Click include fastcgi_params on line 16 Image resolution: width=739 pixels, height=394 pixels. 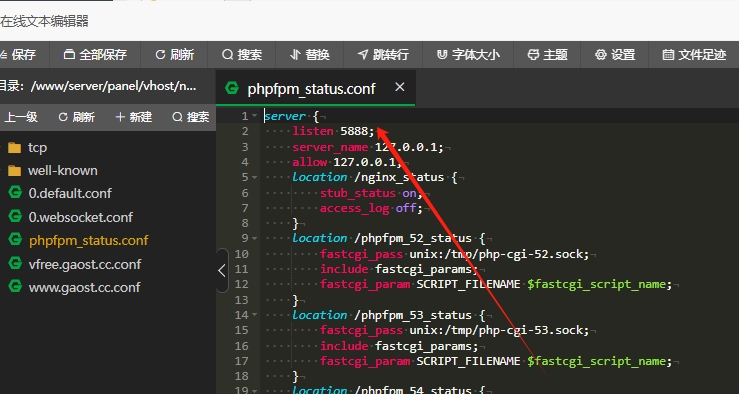coord(399,346)
